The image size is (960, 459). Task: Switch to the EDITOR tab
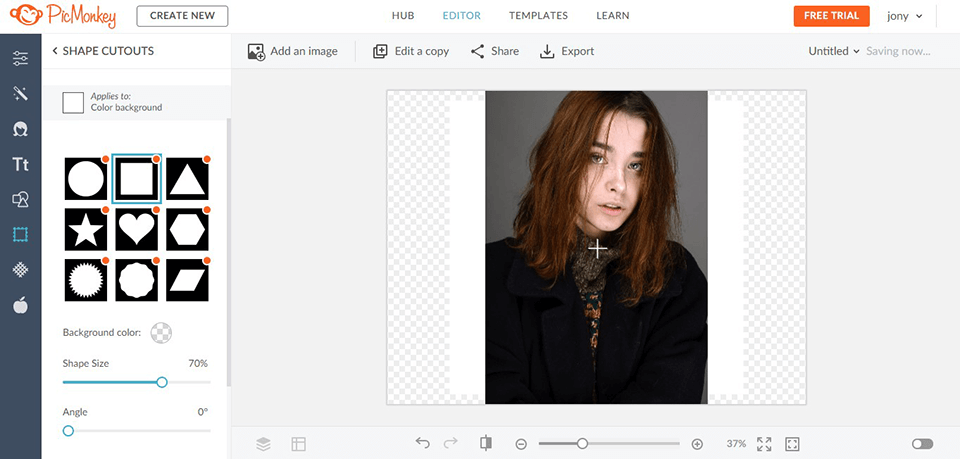click(462, 16)
